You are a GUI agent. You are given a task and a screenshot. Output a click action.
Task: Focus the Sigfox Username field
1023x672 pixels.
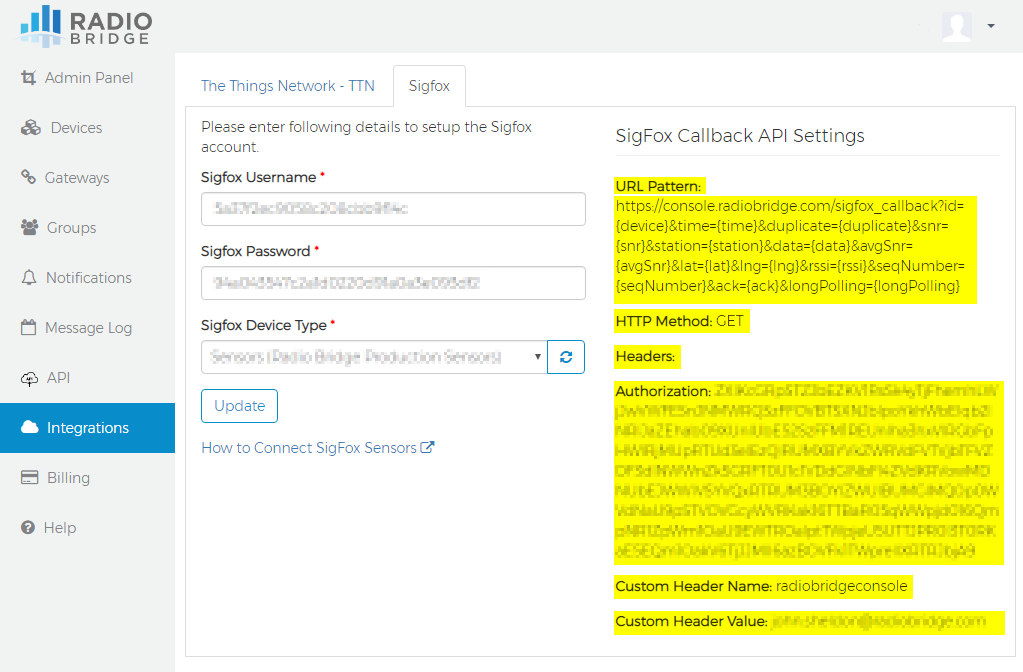pyautogui.click(x=393, y=209)
